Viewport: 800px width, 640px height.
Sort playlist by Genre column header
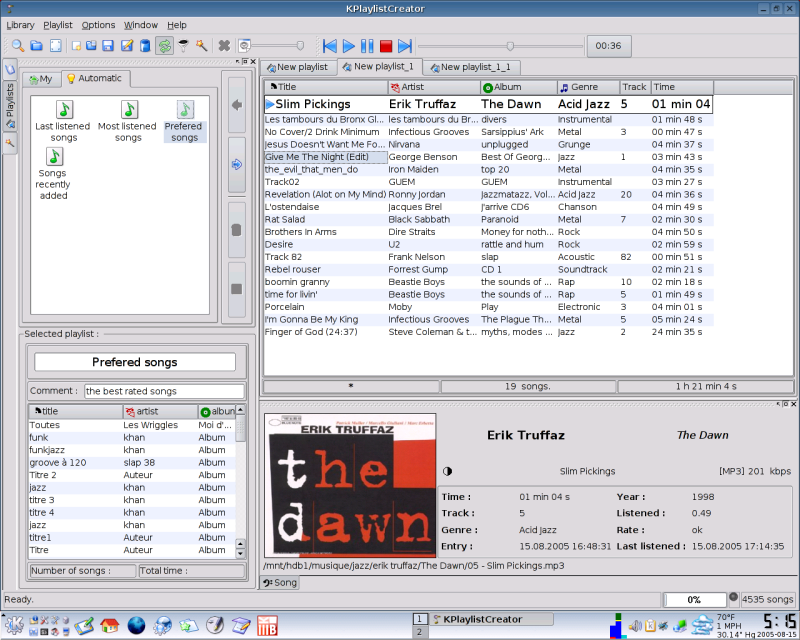588,87
